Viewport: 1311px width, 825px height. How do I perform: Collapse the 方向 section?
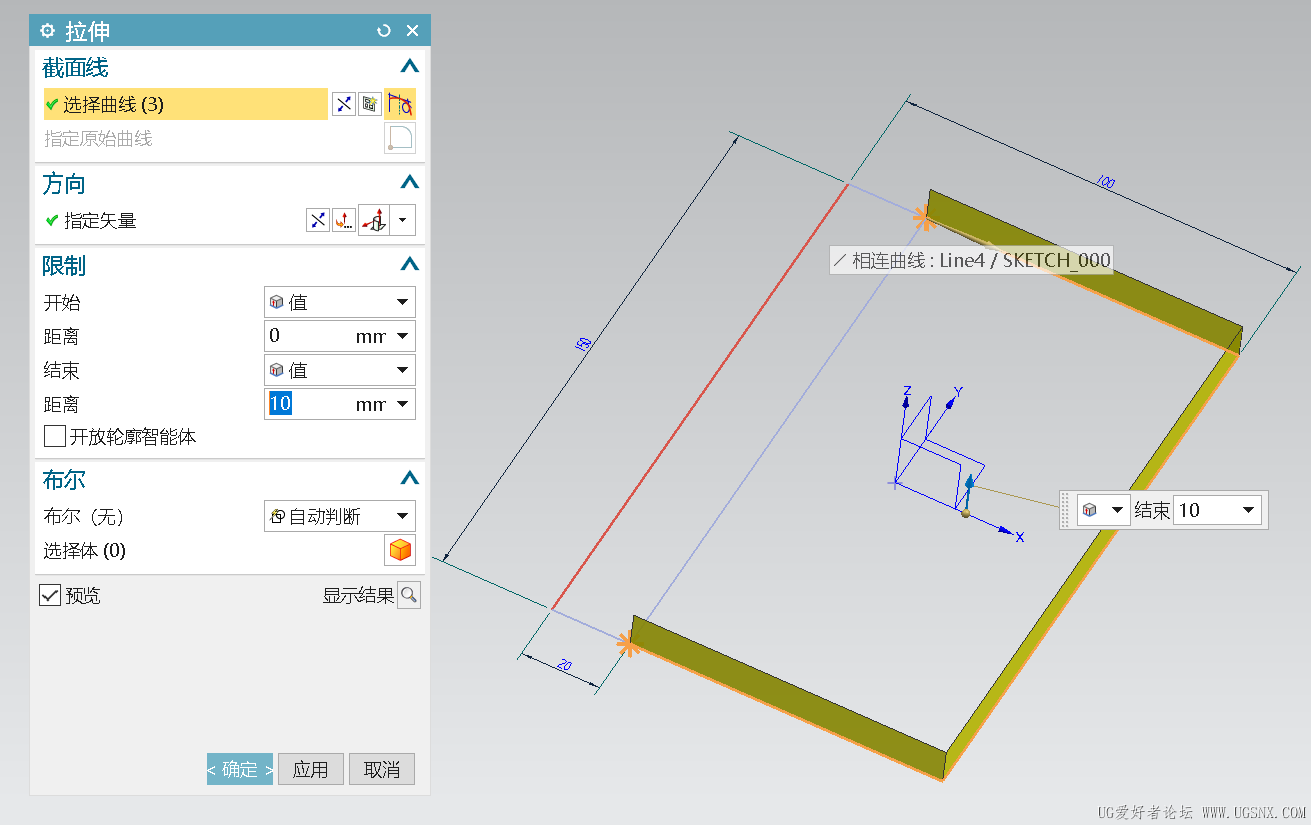[408, 183]
